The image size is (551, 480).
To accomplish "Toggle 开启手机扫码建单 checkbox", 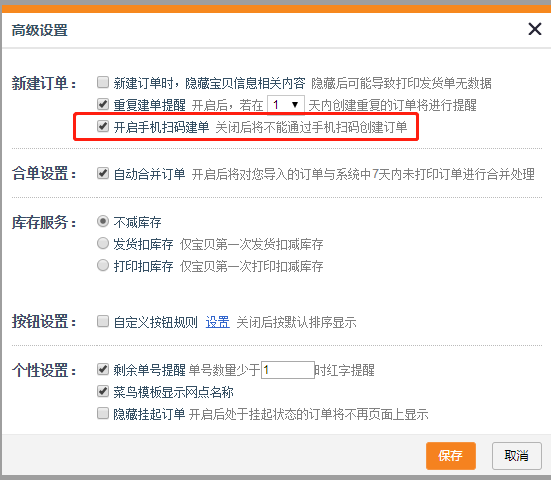I will [x=103, y=126].
